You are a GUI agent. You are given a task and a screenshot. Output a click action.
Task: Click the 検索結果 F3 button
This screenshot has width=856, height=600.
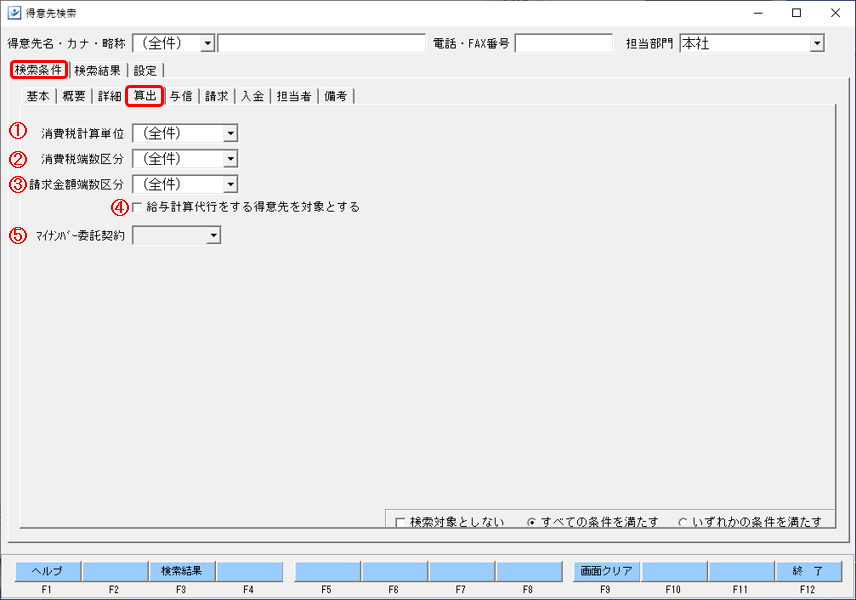click(182, 571)
